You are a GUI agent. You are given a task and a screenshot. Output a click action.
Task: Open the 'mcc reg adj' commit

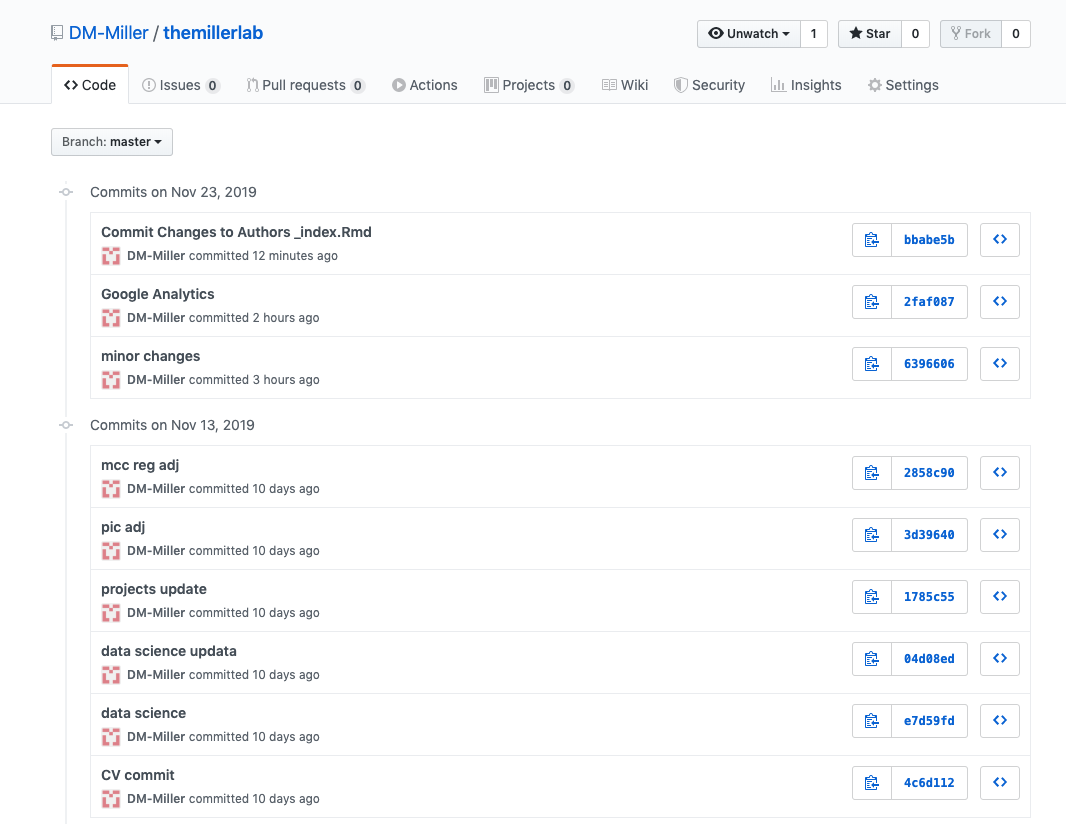(x=140, y=465)
